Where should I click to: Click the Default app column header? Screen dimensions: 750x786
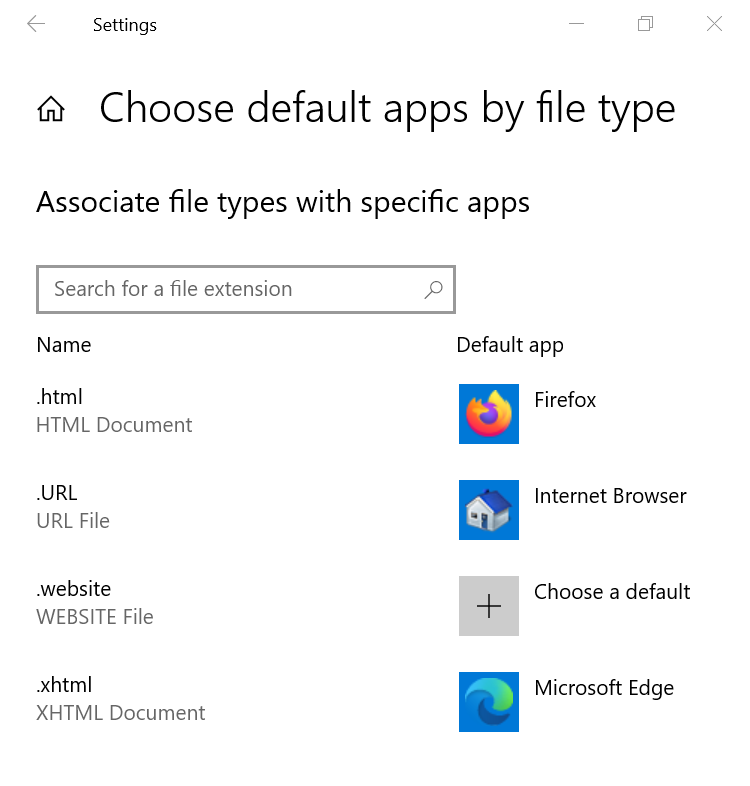pos(510,346)
